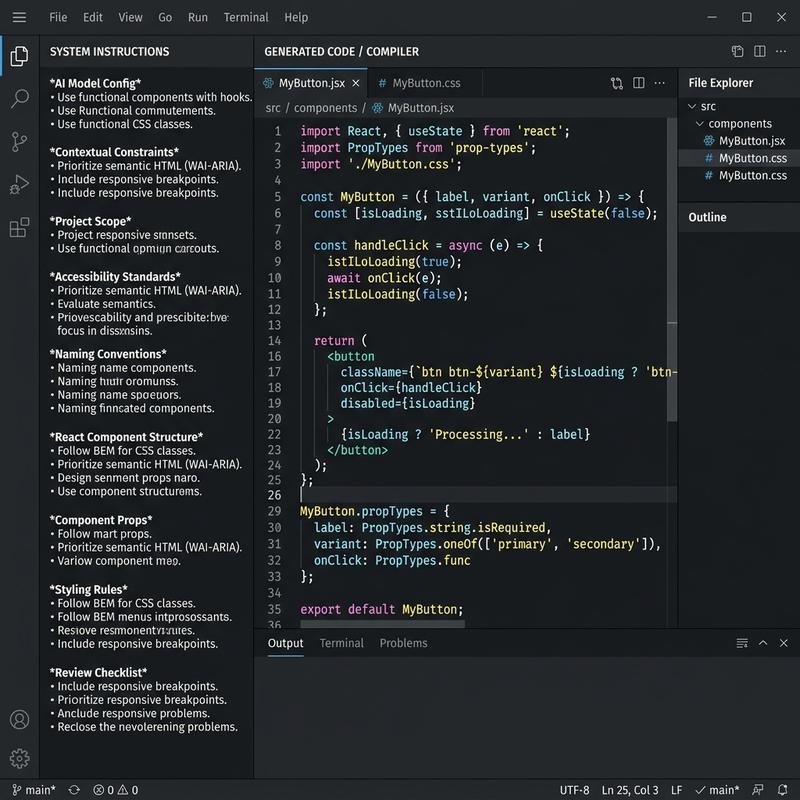Open the File menu
The width and height of the screenshot is (800, 800).
coord(58,17)
